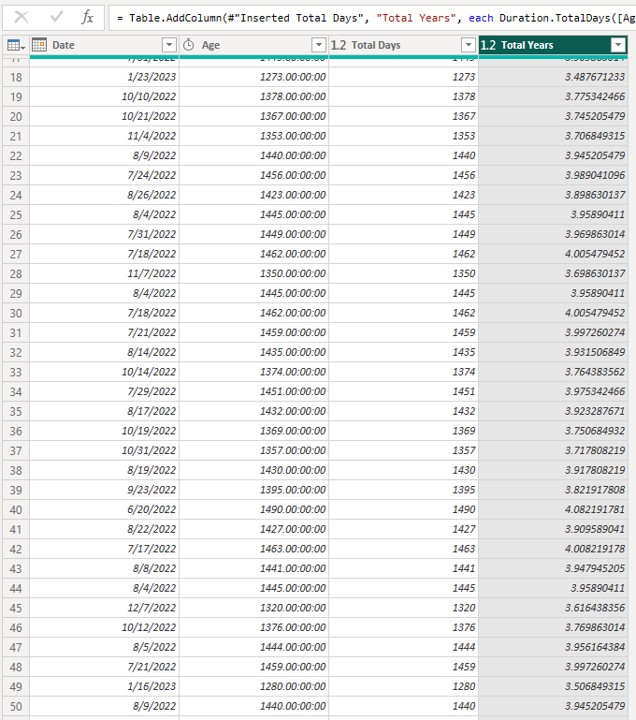Screen dimensions: 636x720
Task: Click Age cell 1280.00:00:00
Action: tap(254, 686)
